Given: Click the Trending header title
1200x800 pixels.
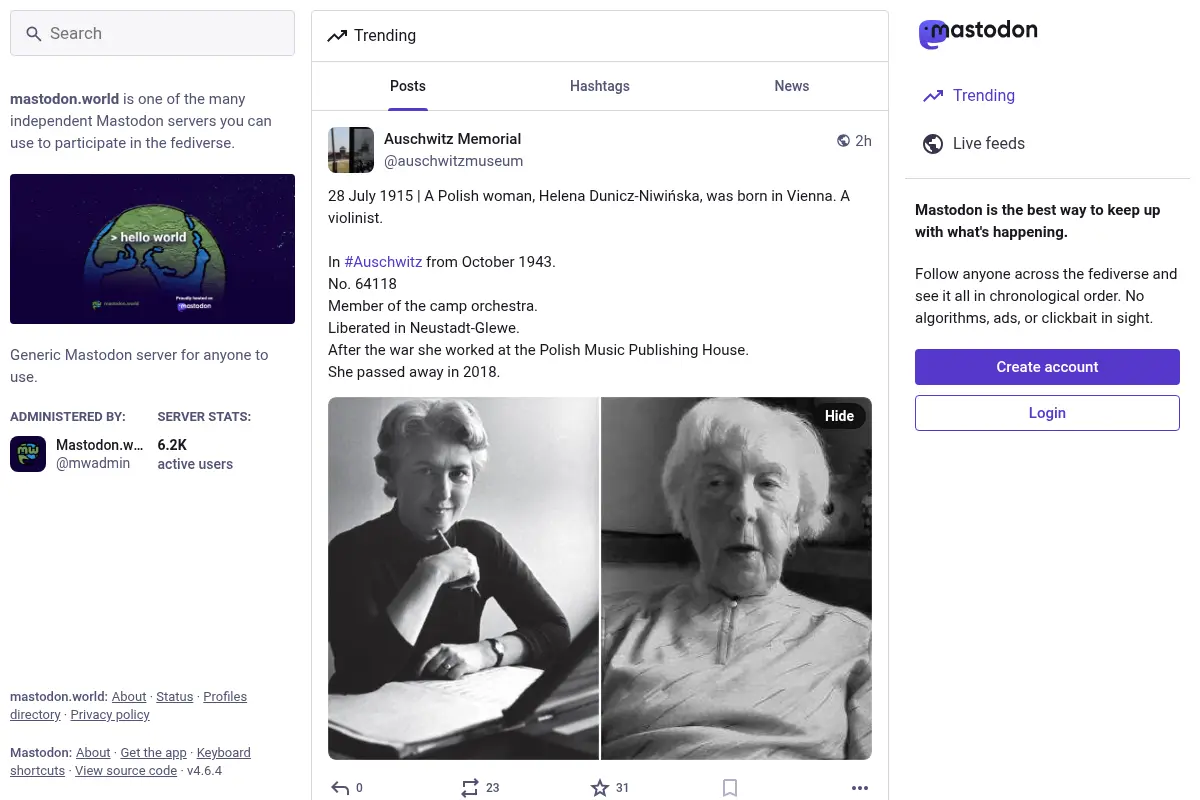Looking at the screenshot, I should coord(385,36).
